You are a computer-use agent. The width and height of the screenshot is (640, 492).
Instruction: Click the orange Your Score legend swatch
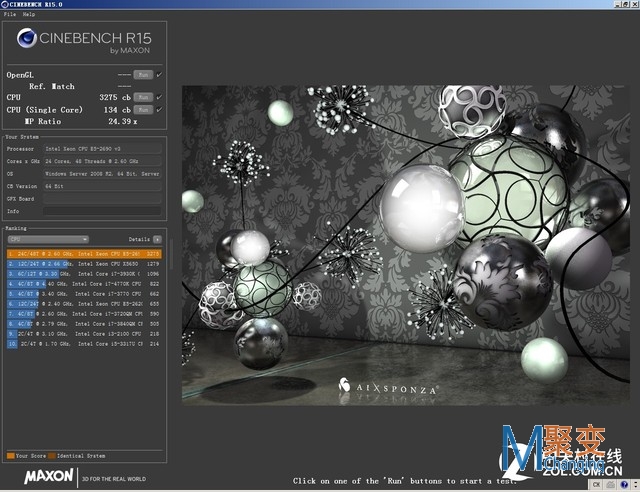pos(11,456)
